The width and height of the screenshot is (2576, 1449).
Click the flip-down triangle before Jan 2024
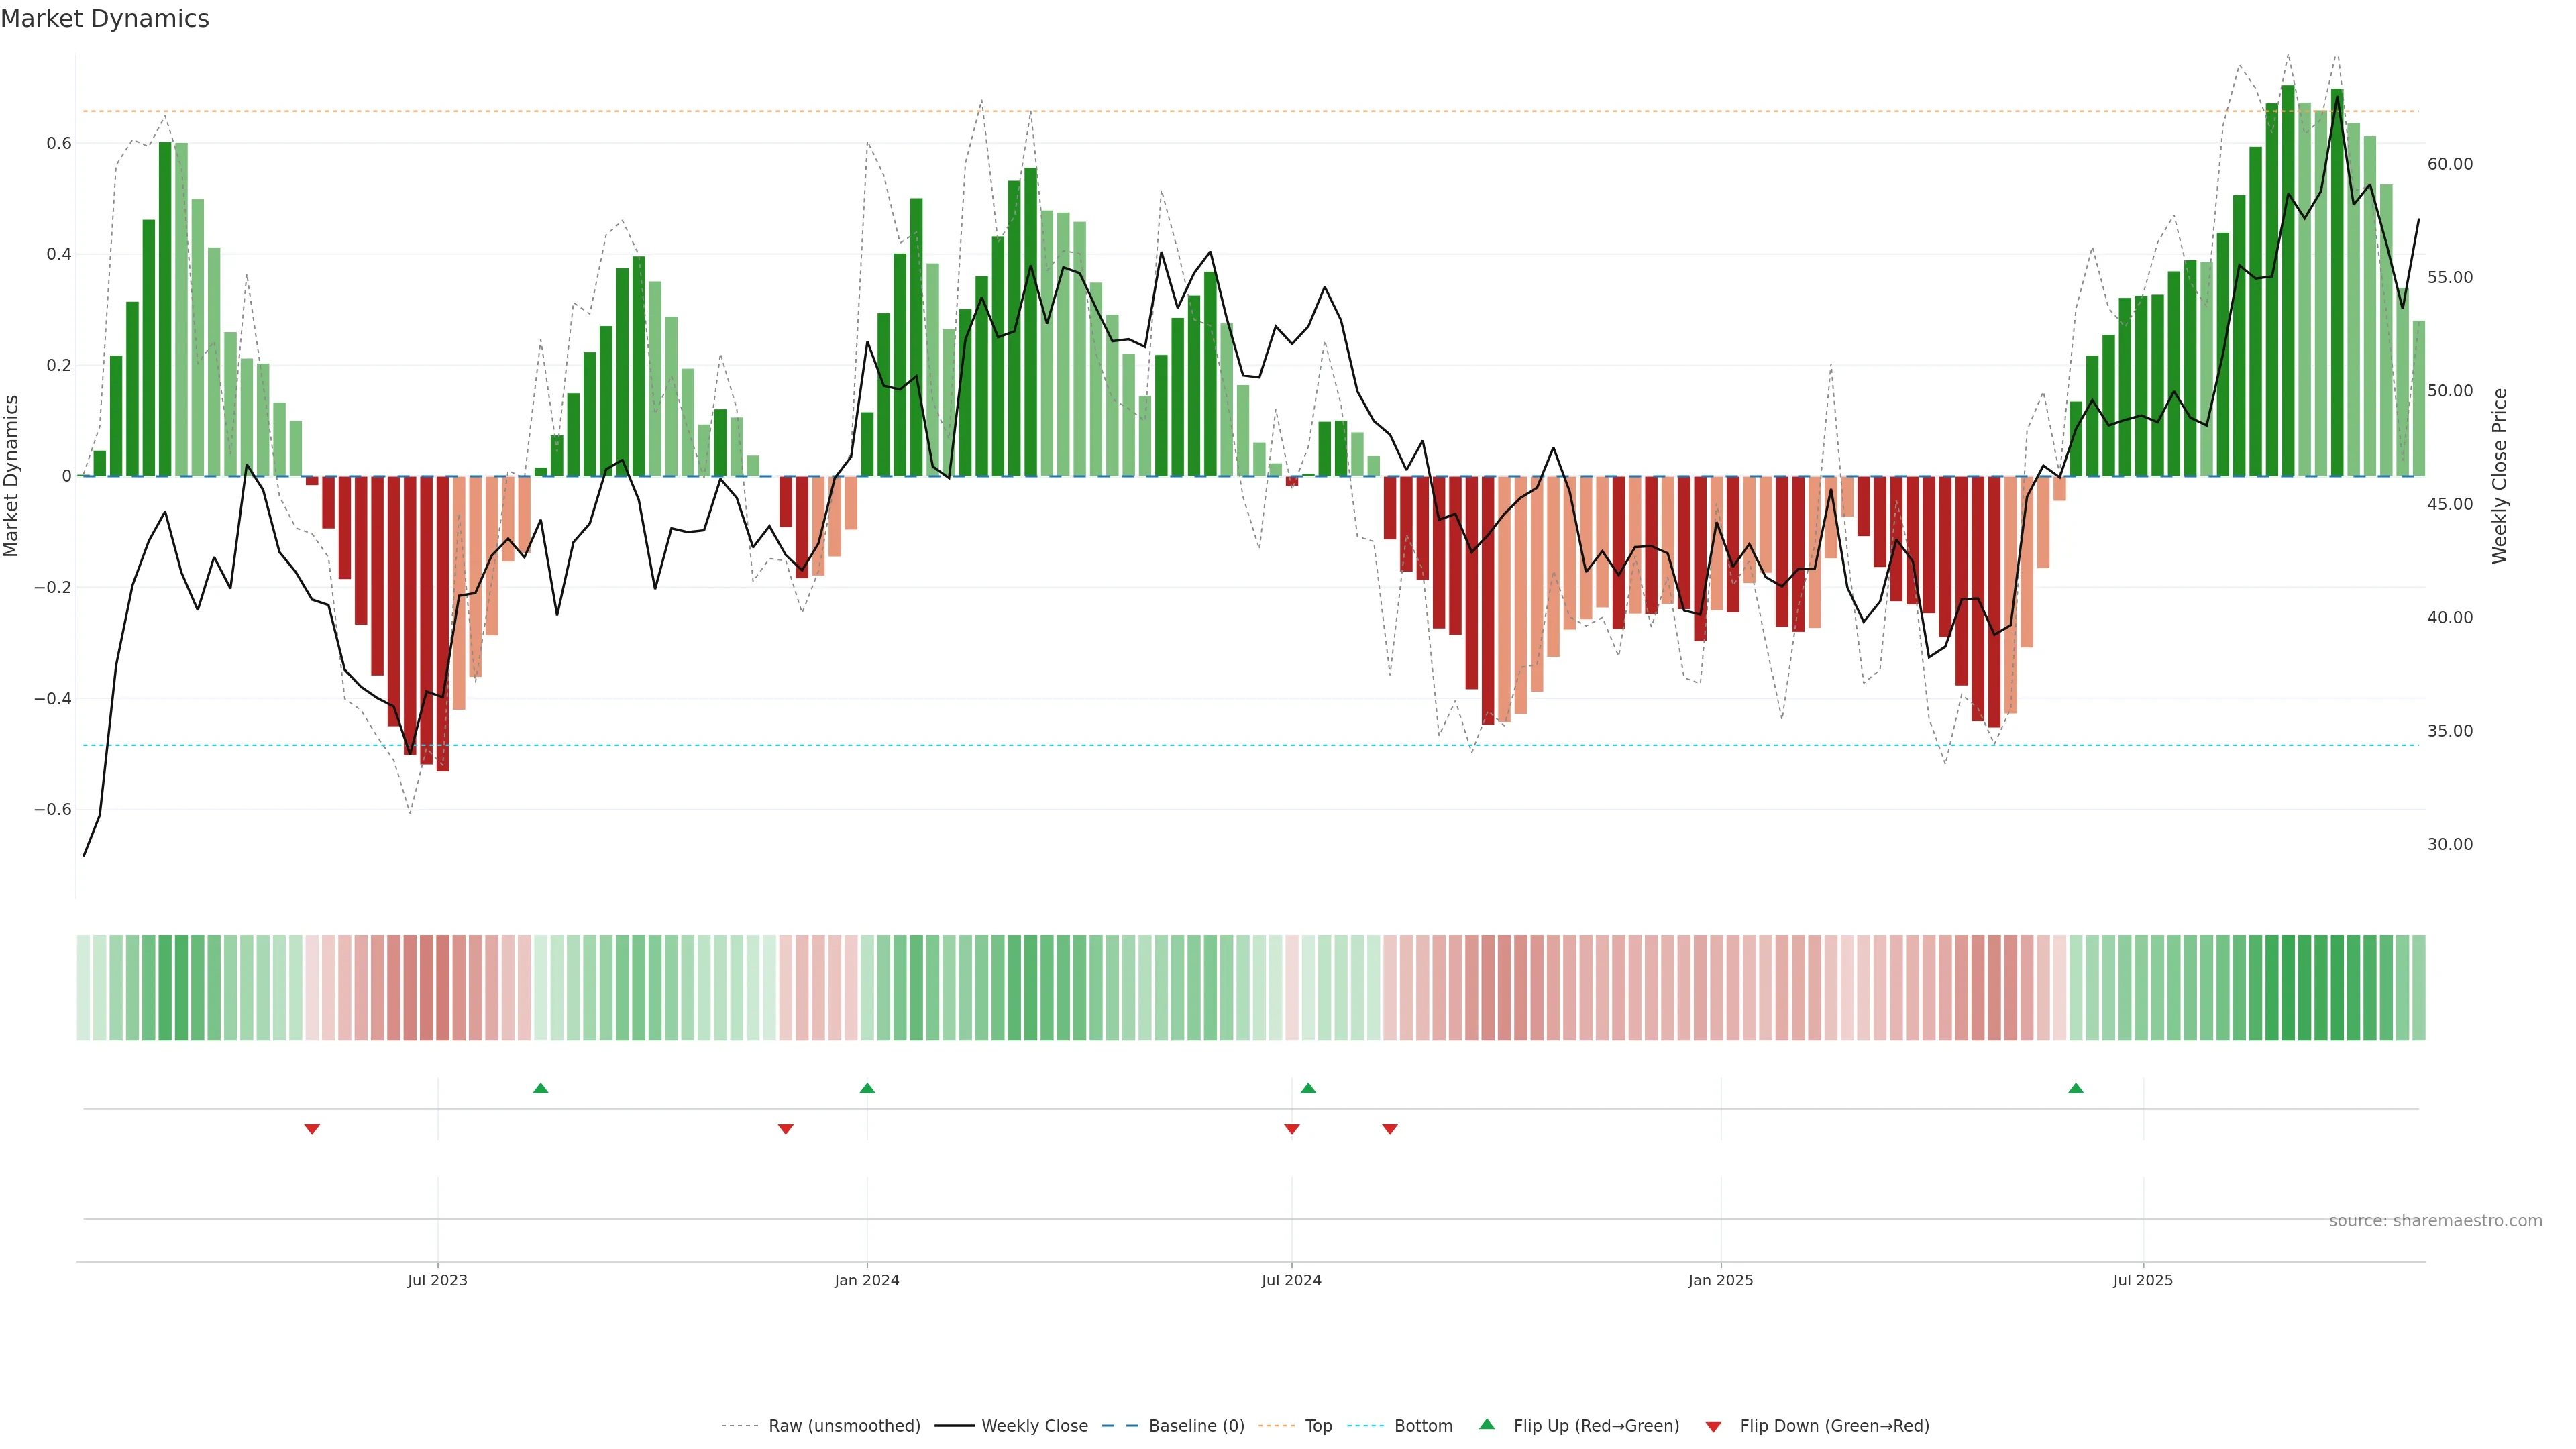pyautogui.click(x=785, y=1129)
